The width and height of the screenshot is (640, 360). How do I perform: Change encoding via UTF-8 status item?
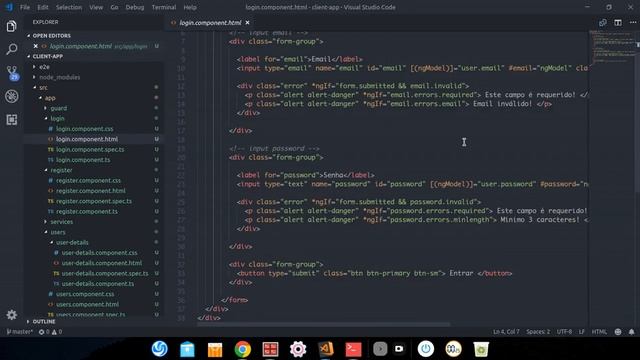pos(564,332)
